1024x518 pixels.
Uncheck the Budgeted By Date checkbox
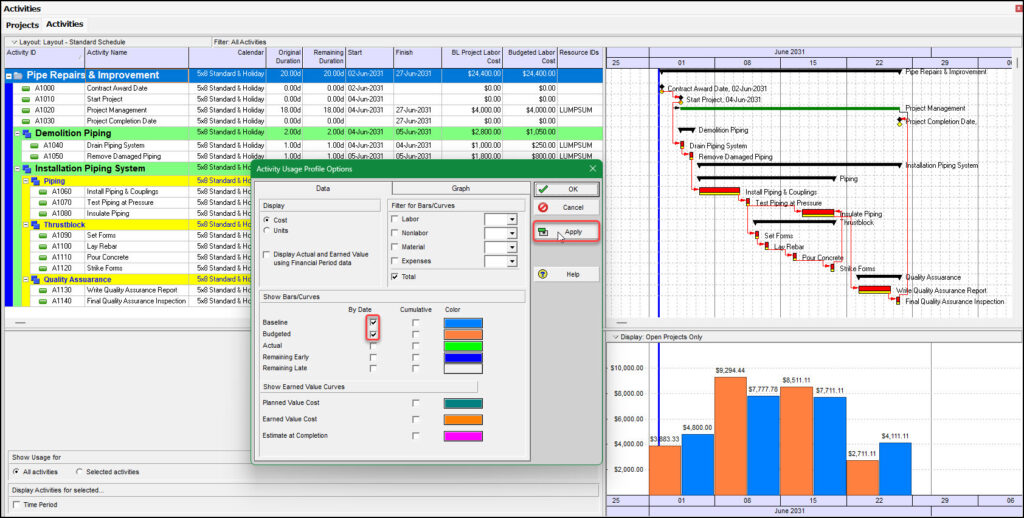click(x=373, y=334)
